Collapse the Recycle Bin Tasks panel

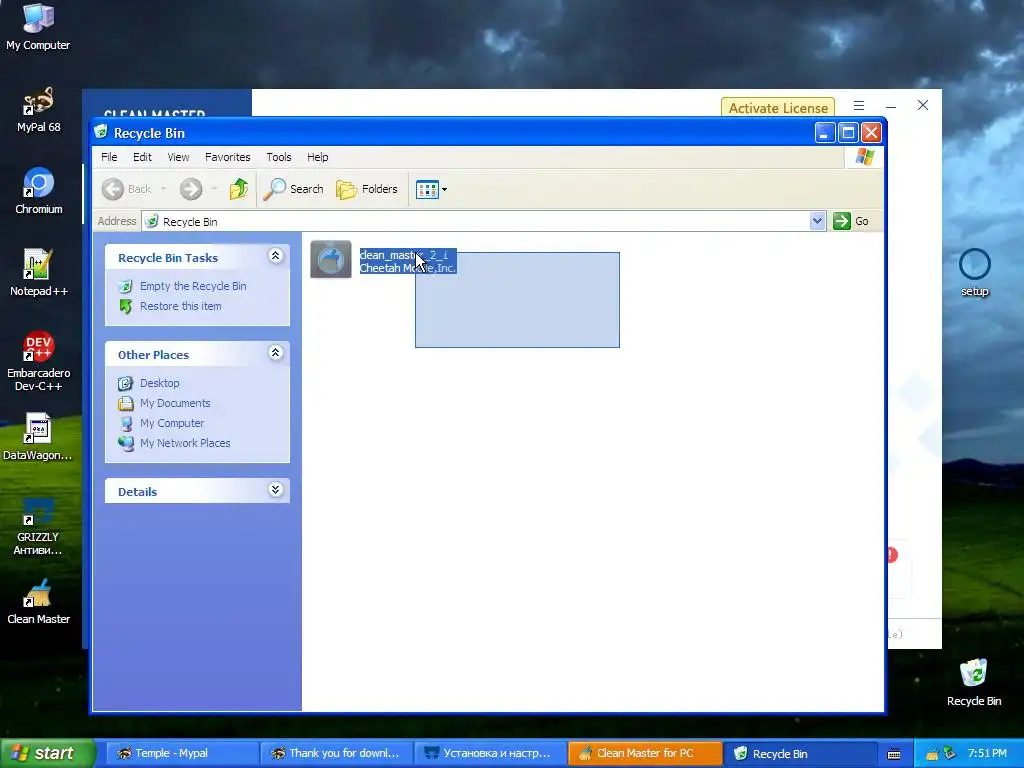coord(276,256)
